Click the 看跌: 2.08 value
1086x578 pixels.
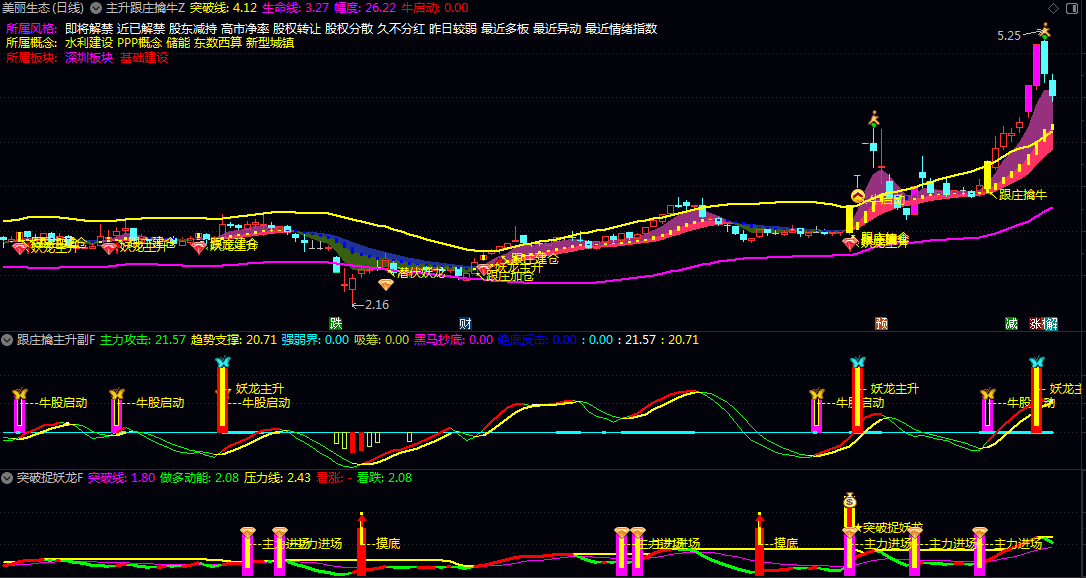coord(384,478)
